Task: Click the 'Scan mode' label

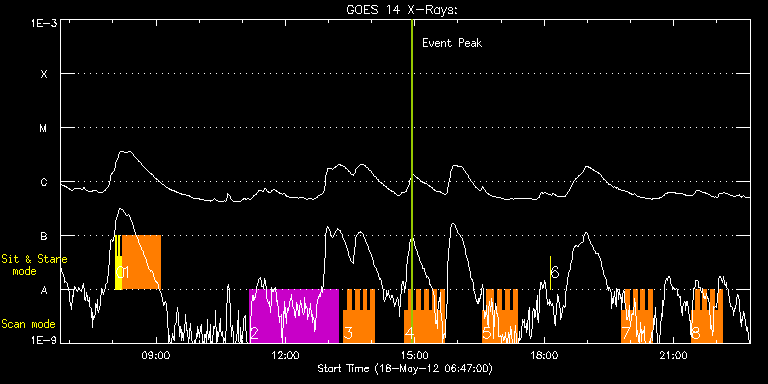Action: pos(28,324)
